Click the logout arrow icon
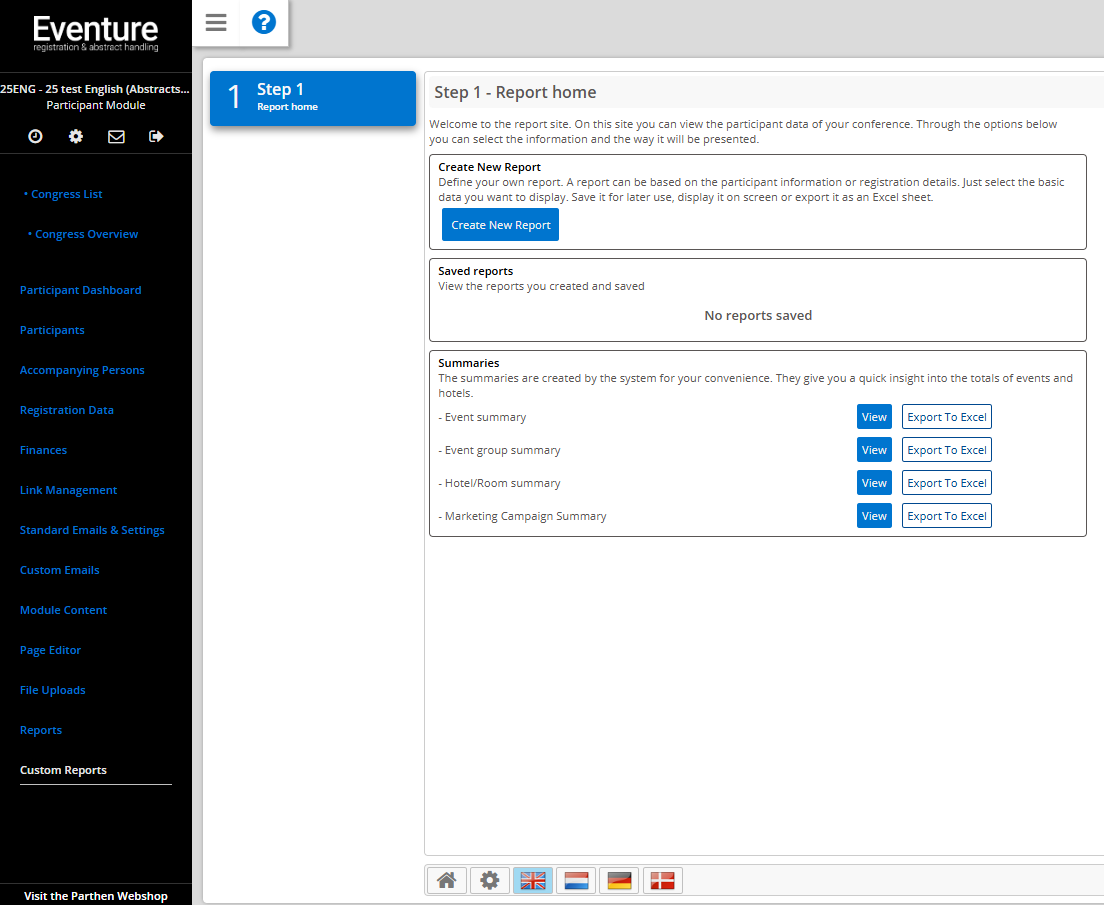Screen dimensions: 1104x905 point(156,136)
